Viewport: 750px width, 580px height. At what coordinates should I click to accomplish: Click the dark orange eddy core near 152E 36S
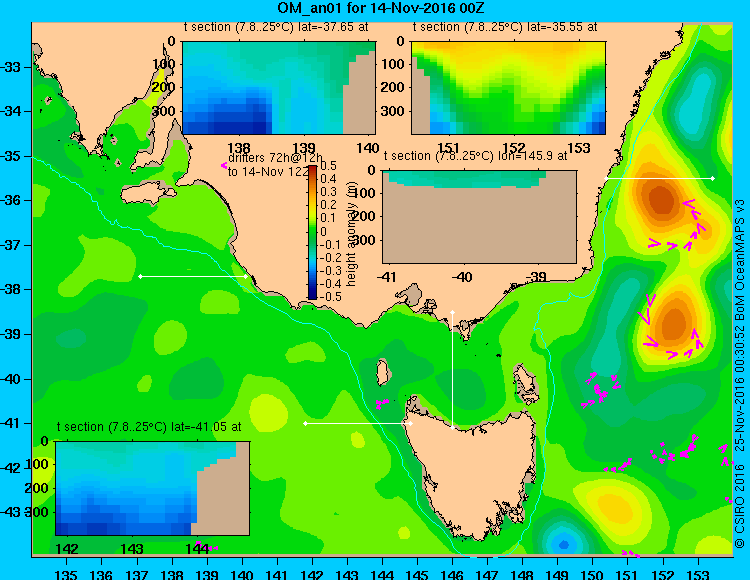[661, 199]
